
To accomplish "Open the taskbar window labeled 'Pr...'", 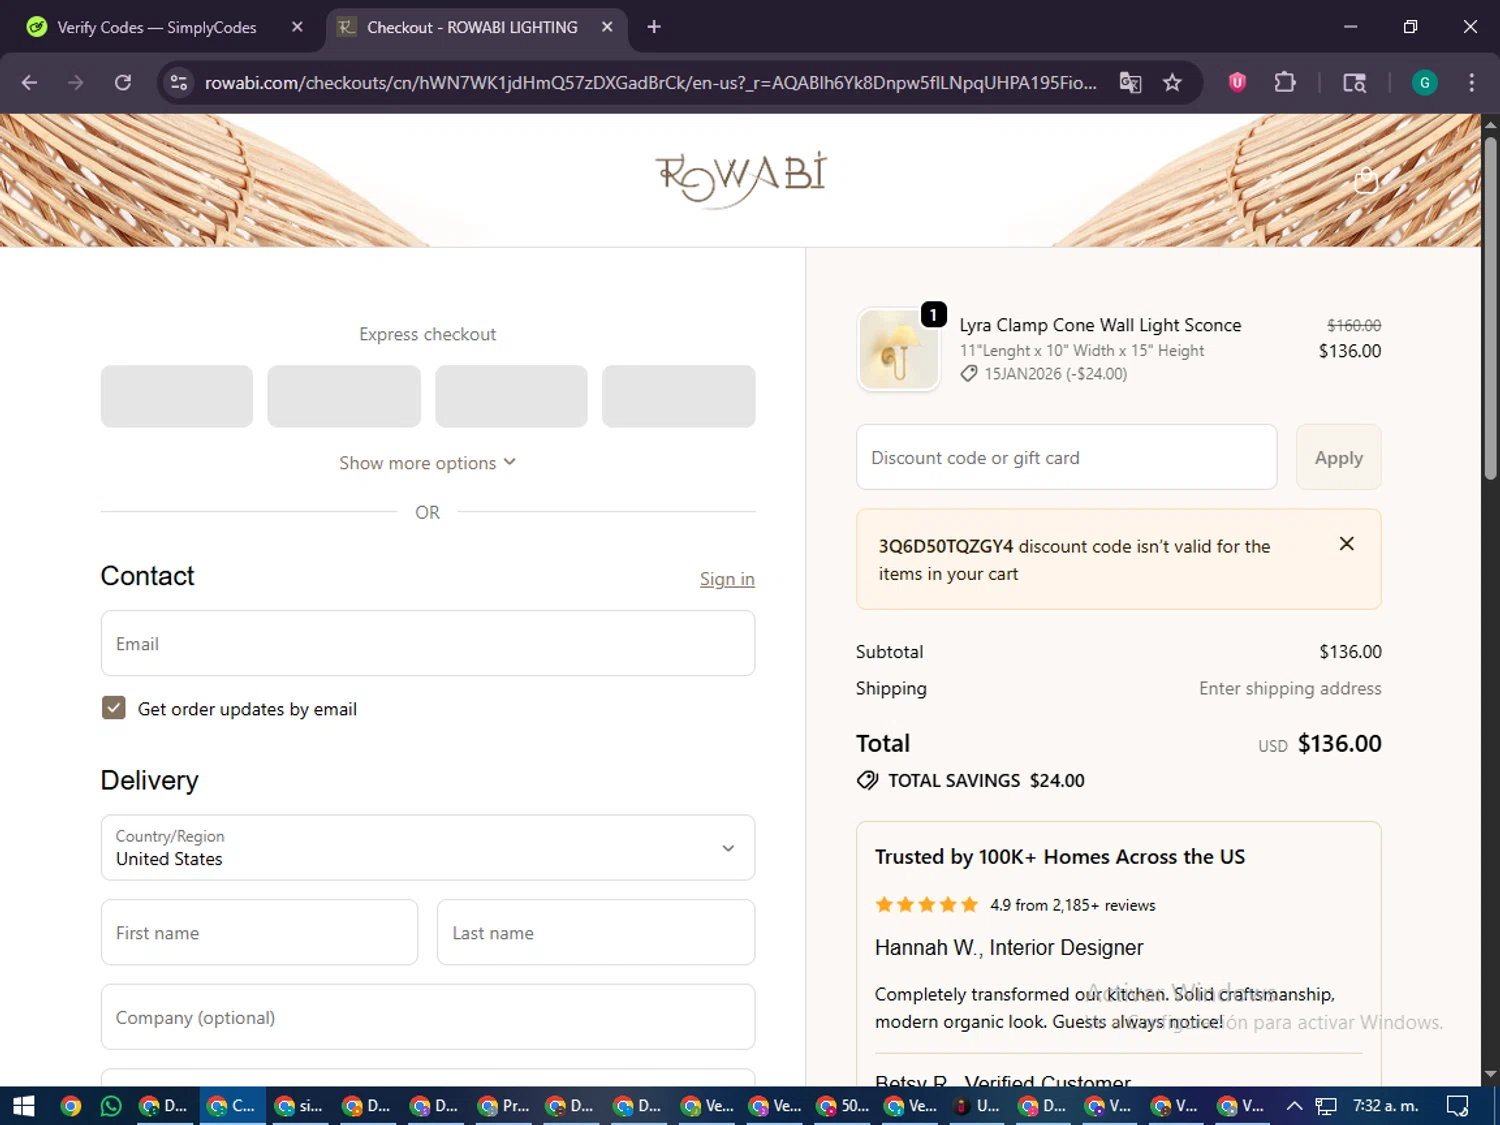I will 503,1106.
